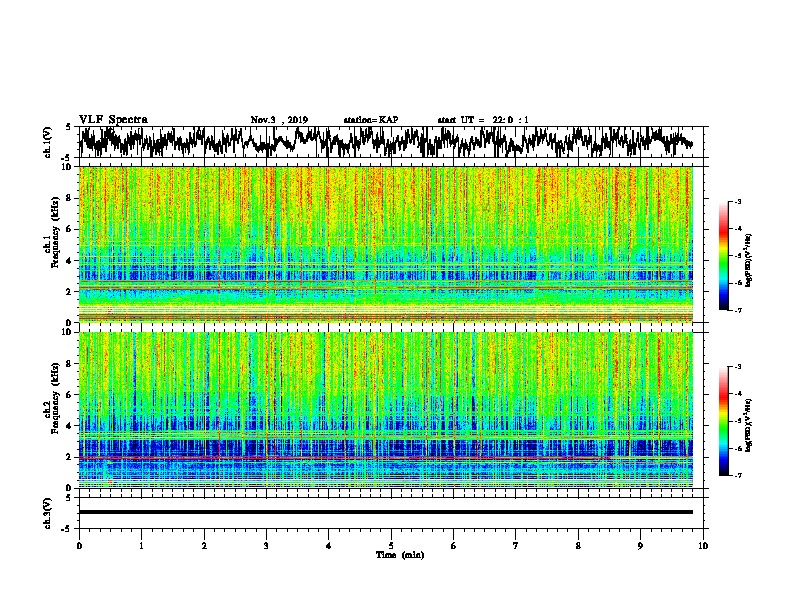
Task: Click time axis tick label '0'
Action: (79, 546)
